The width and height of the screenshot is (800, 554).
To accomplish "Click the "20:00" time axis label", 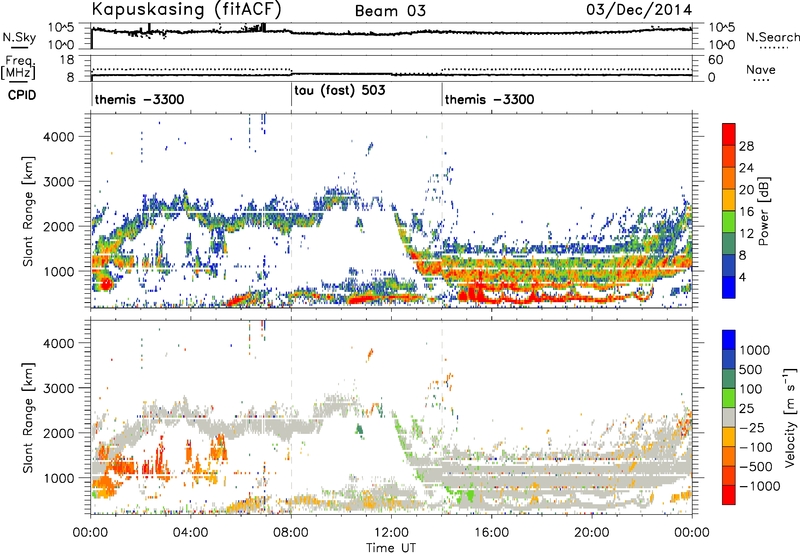I will (592, 533).
